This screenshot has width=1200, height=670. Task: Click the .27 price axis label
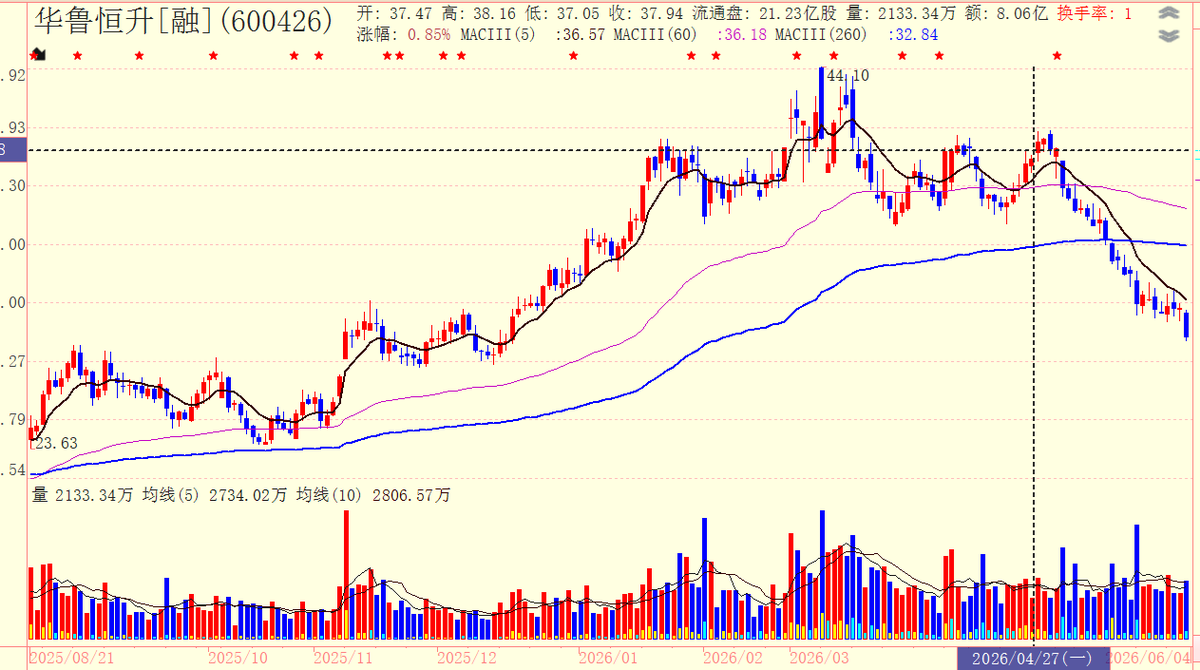tap(14, 361)
